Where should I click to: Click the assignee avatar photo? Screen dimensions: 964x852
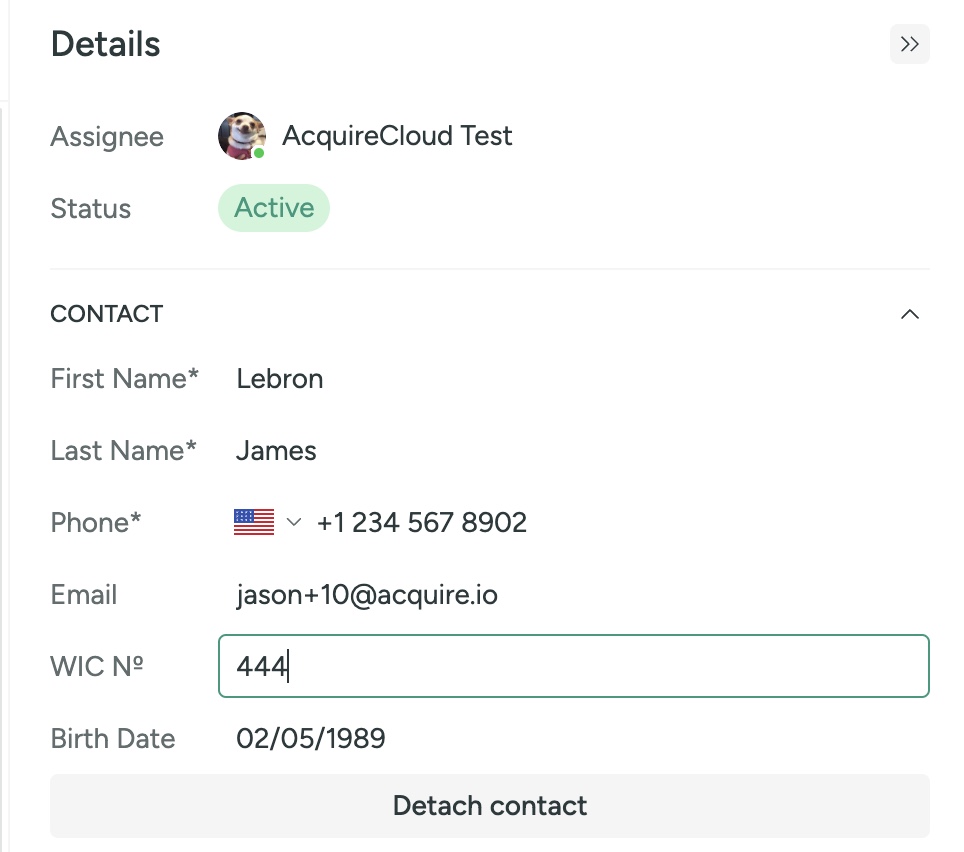(x=242, y=136)
